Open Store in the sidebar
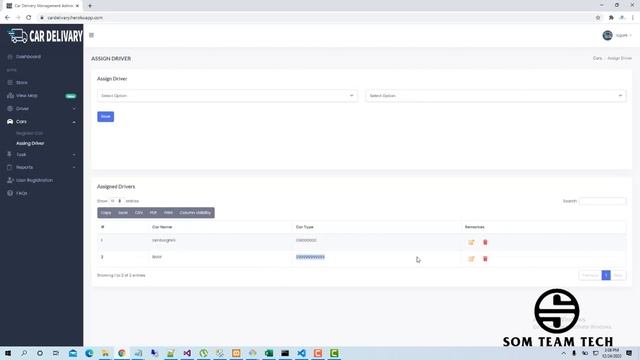This screenshot has width=640, height=360. point(22,82)
